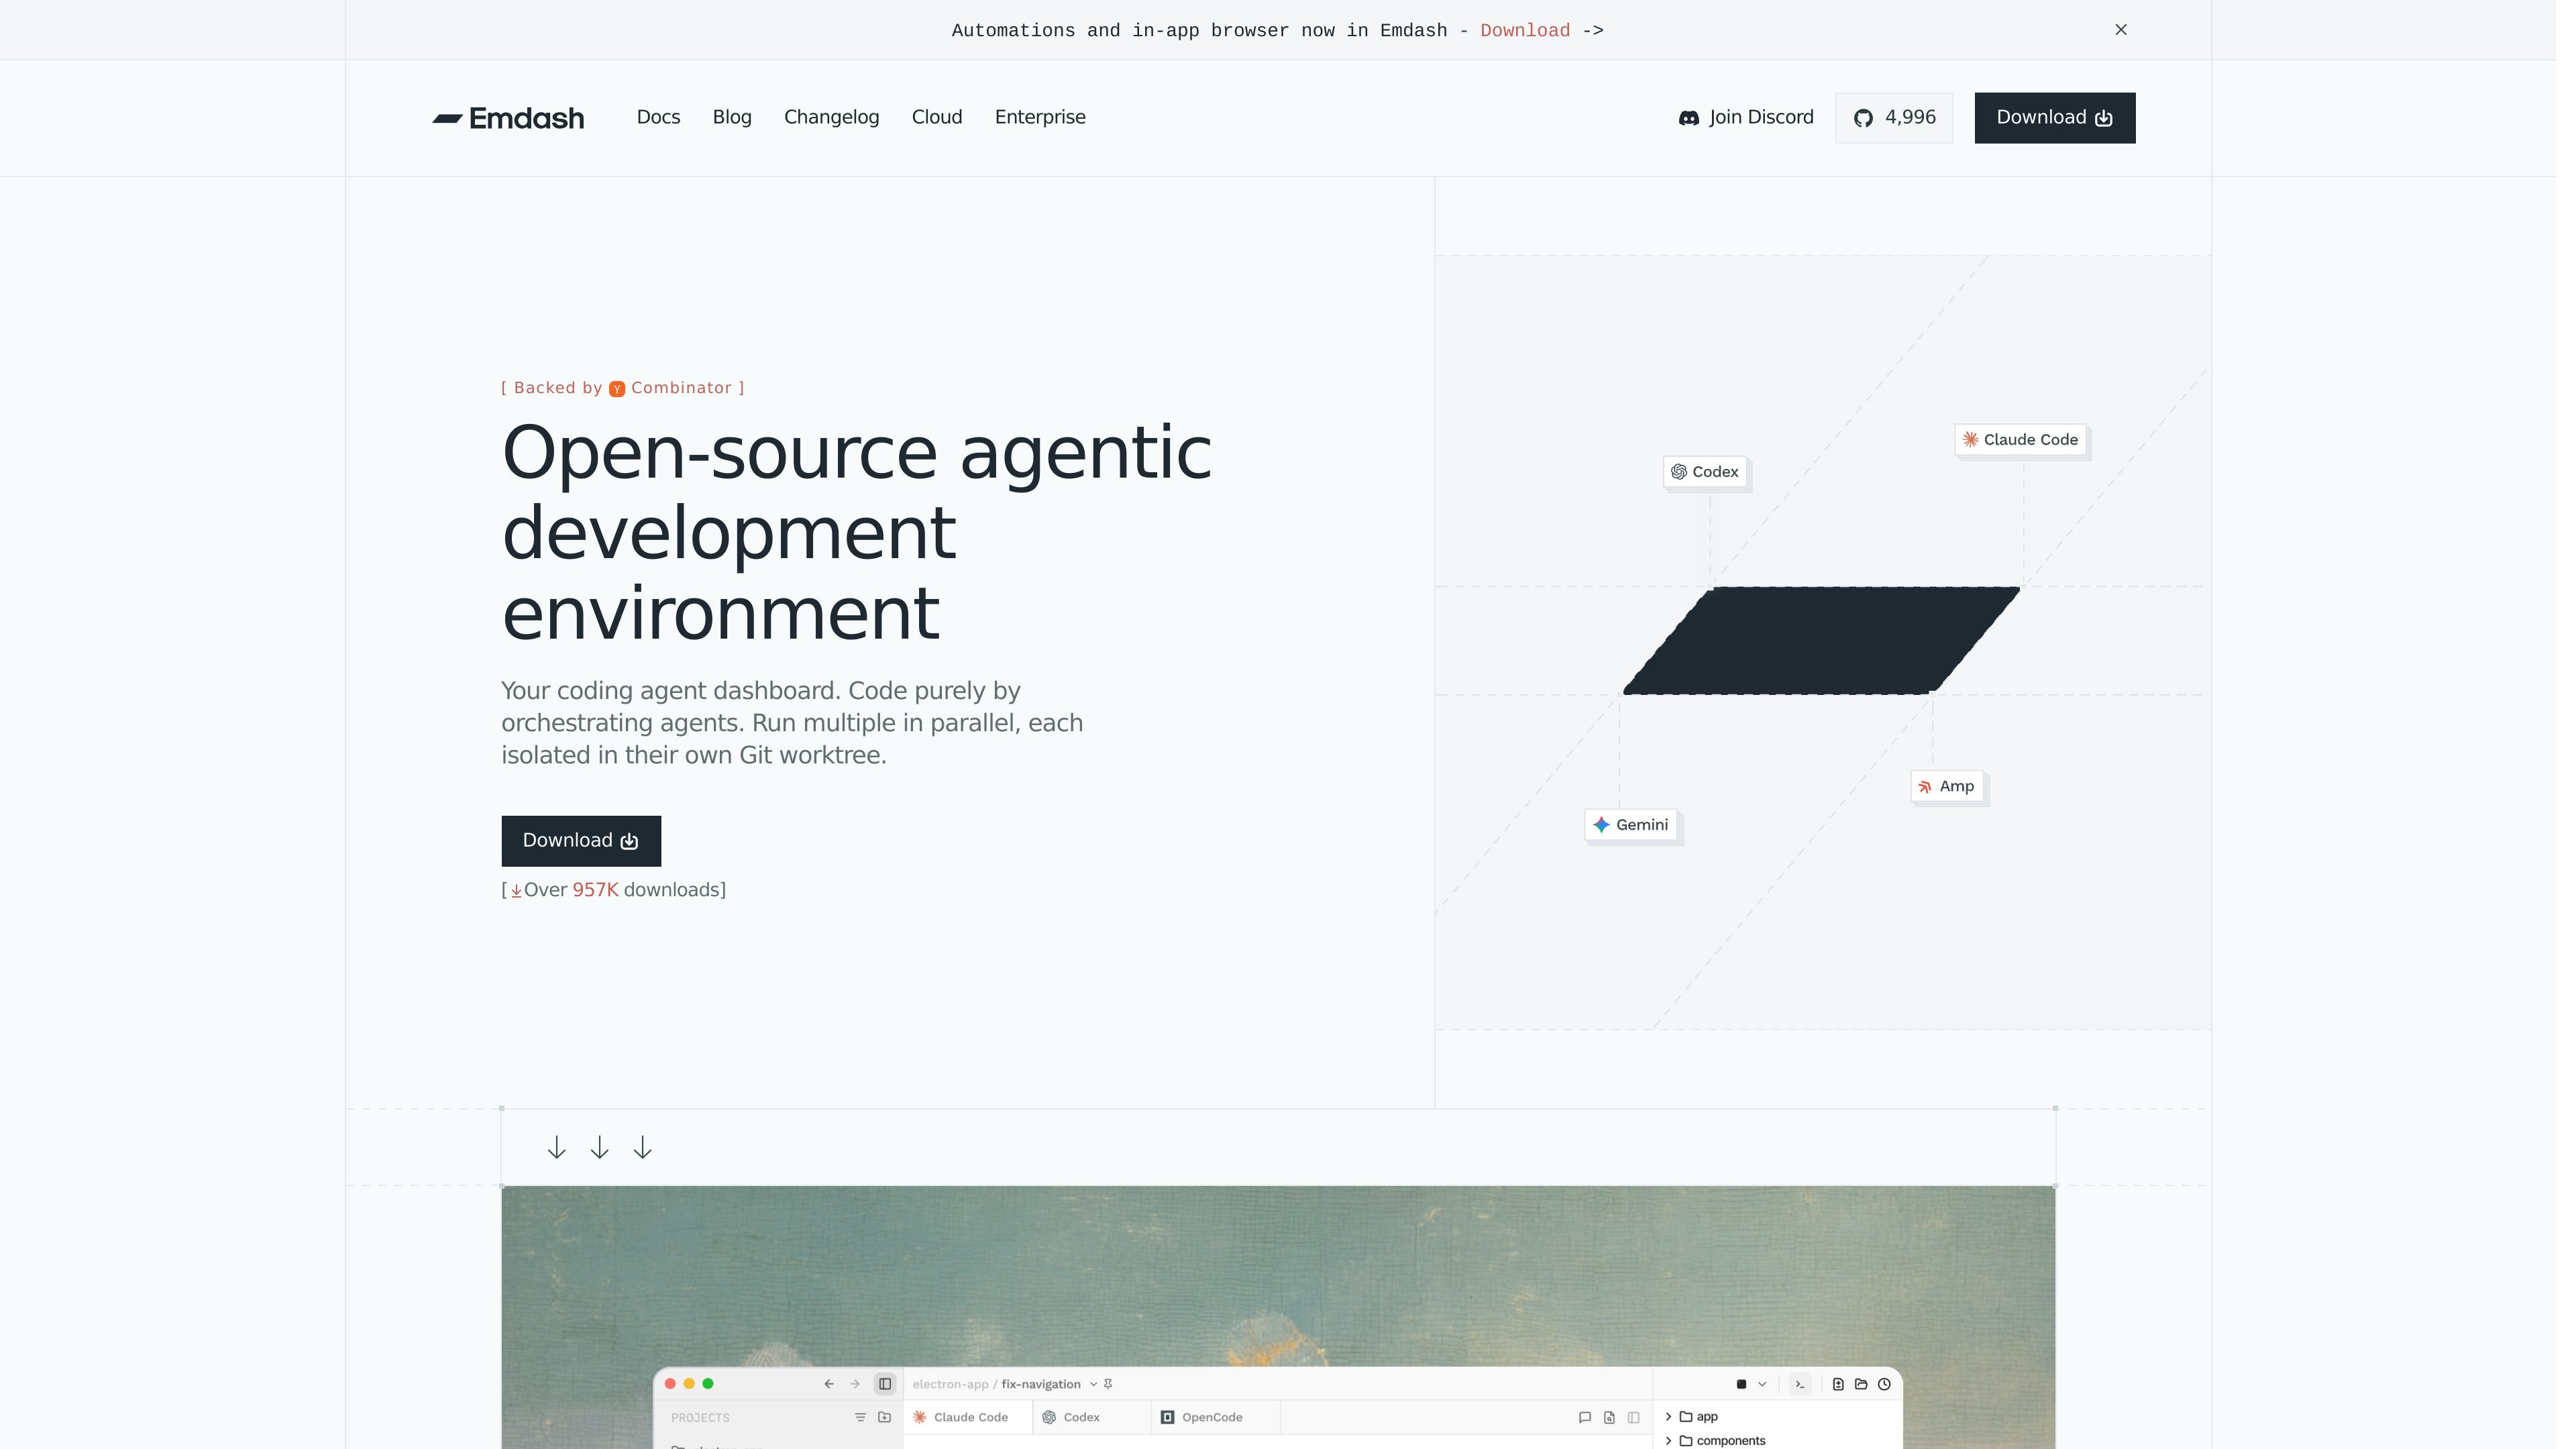The height and width of the screenshot is (1449, 2576).
Task: Click the stop square icon in the preview toolbar
Action: (x=1741, y=1384)
